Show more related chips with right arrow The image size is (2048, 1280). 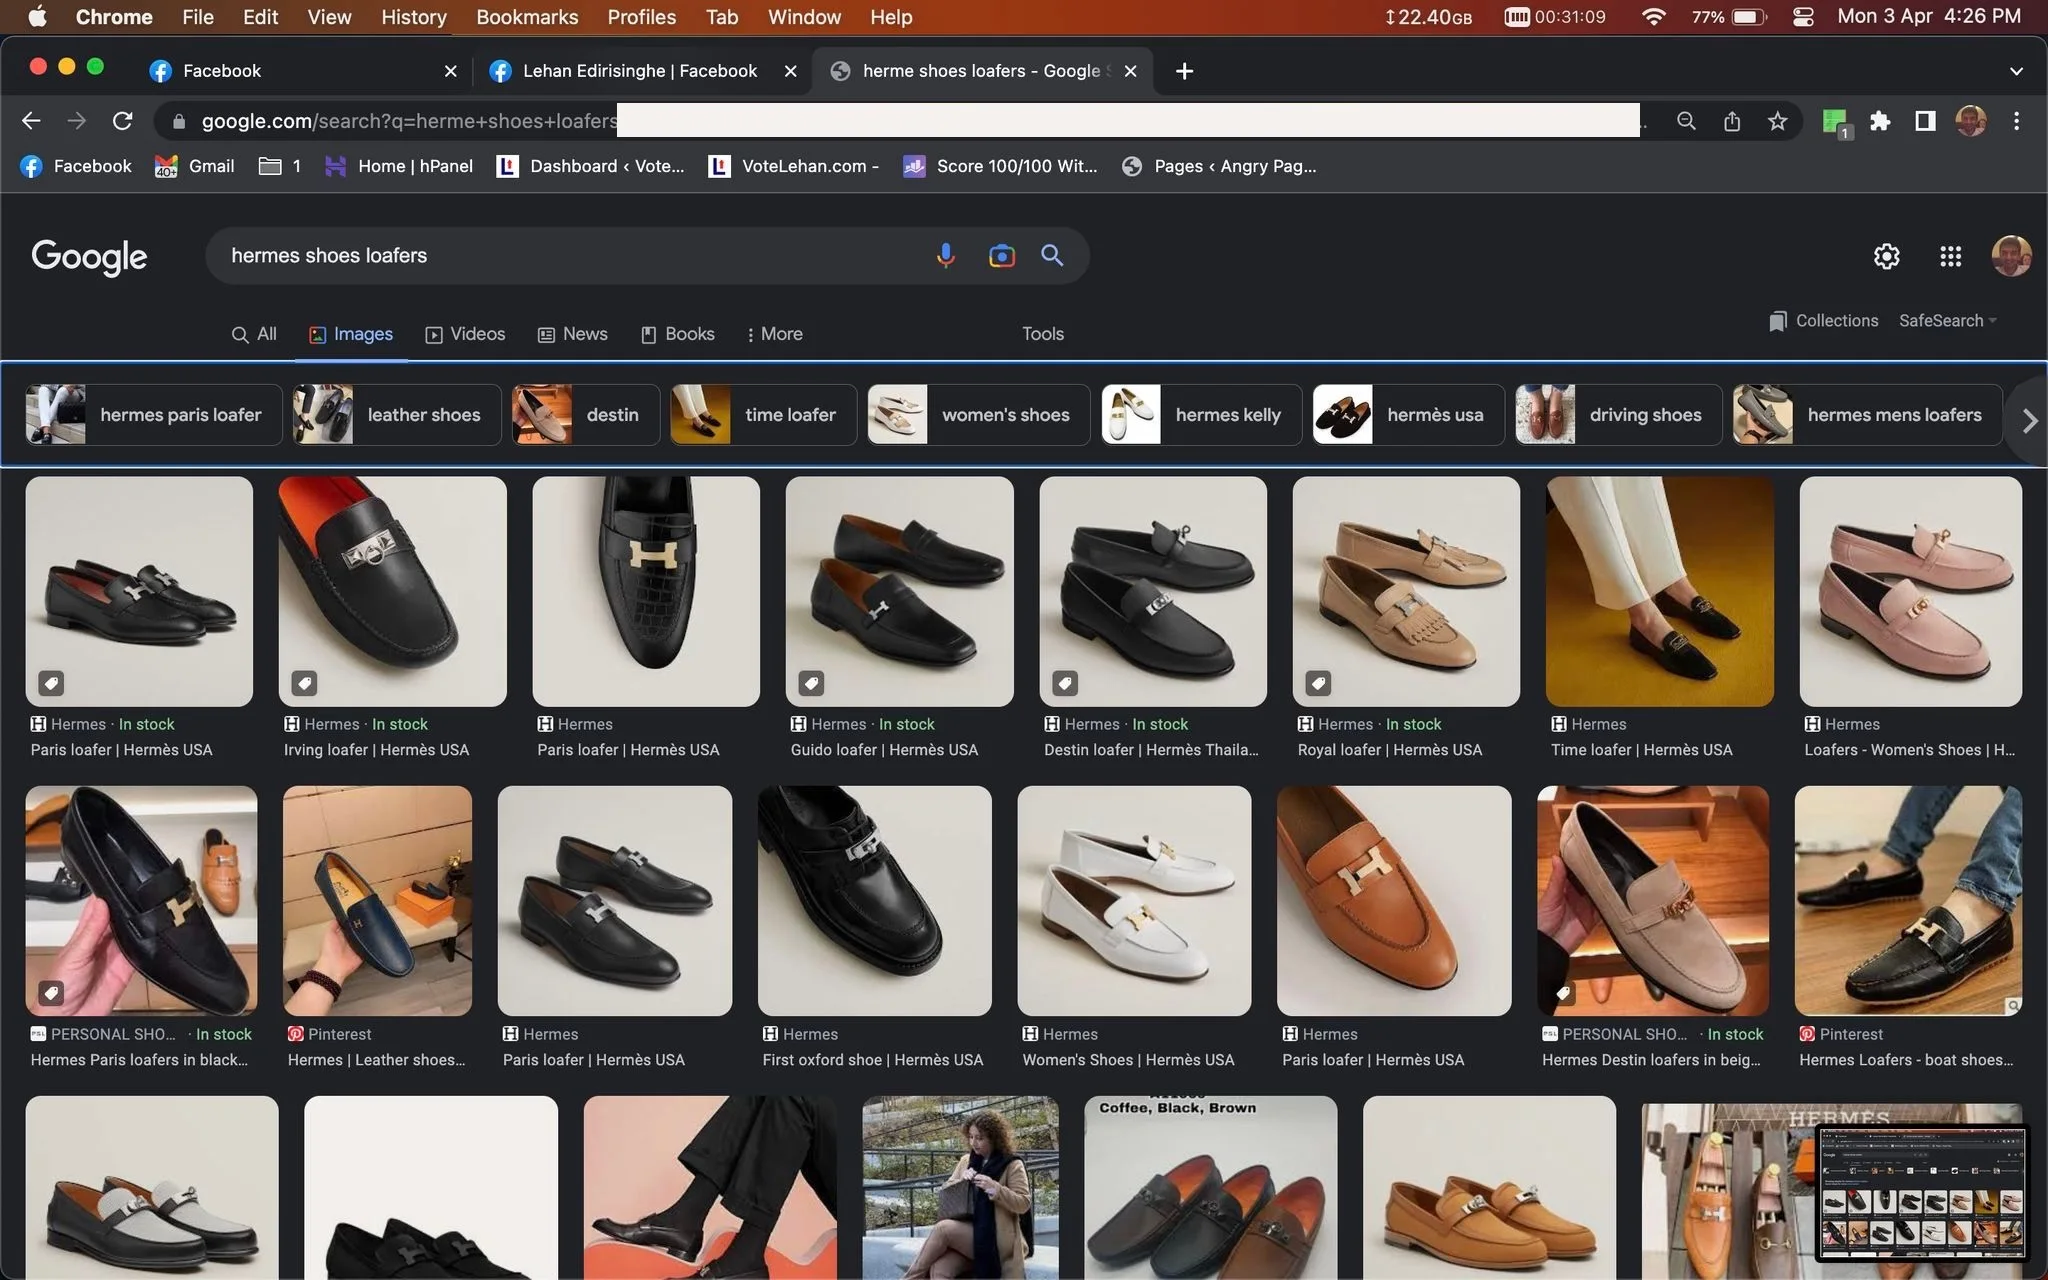coord(2029,421)
